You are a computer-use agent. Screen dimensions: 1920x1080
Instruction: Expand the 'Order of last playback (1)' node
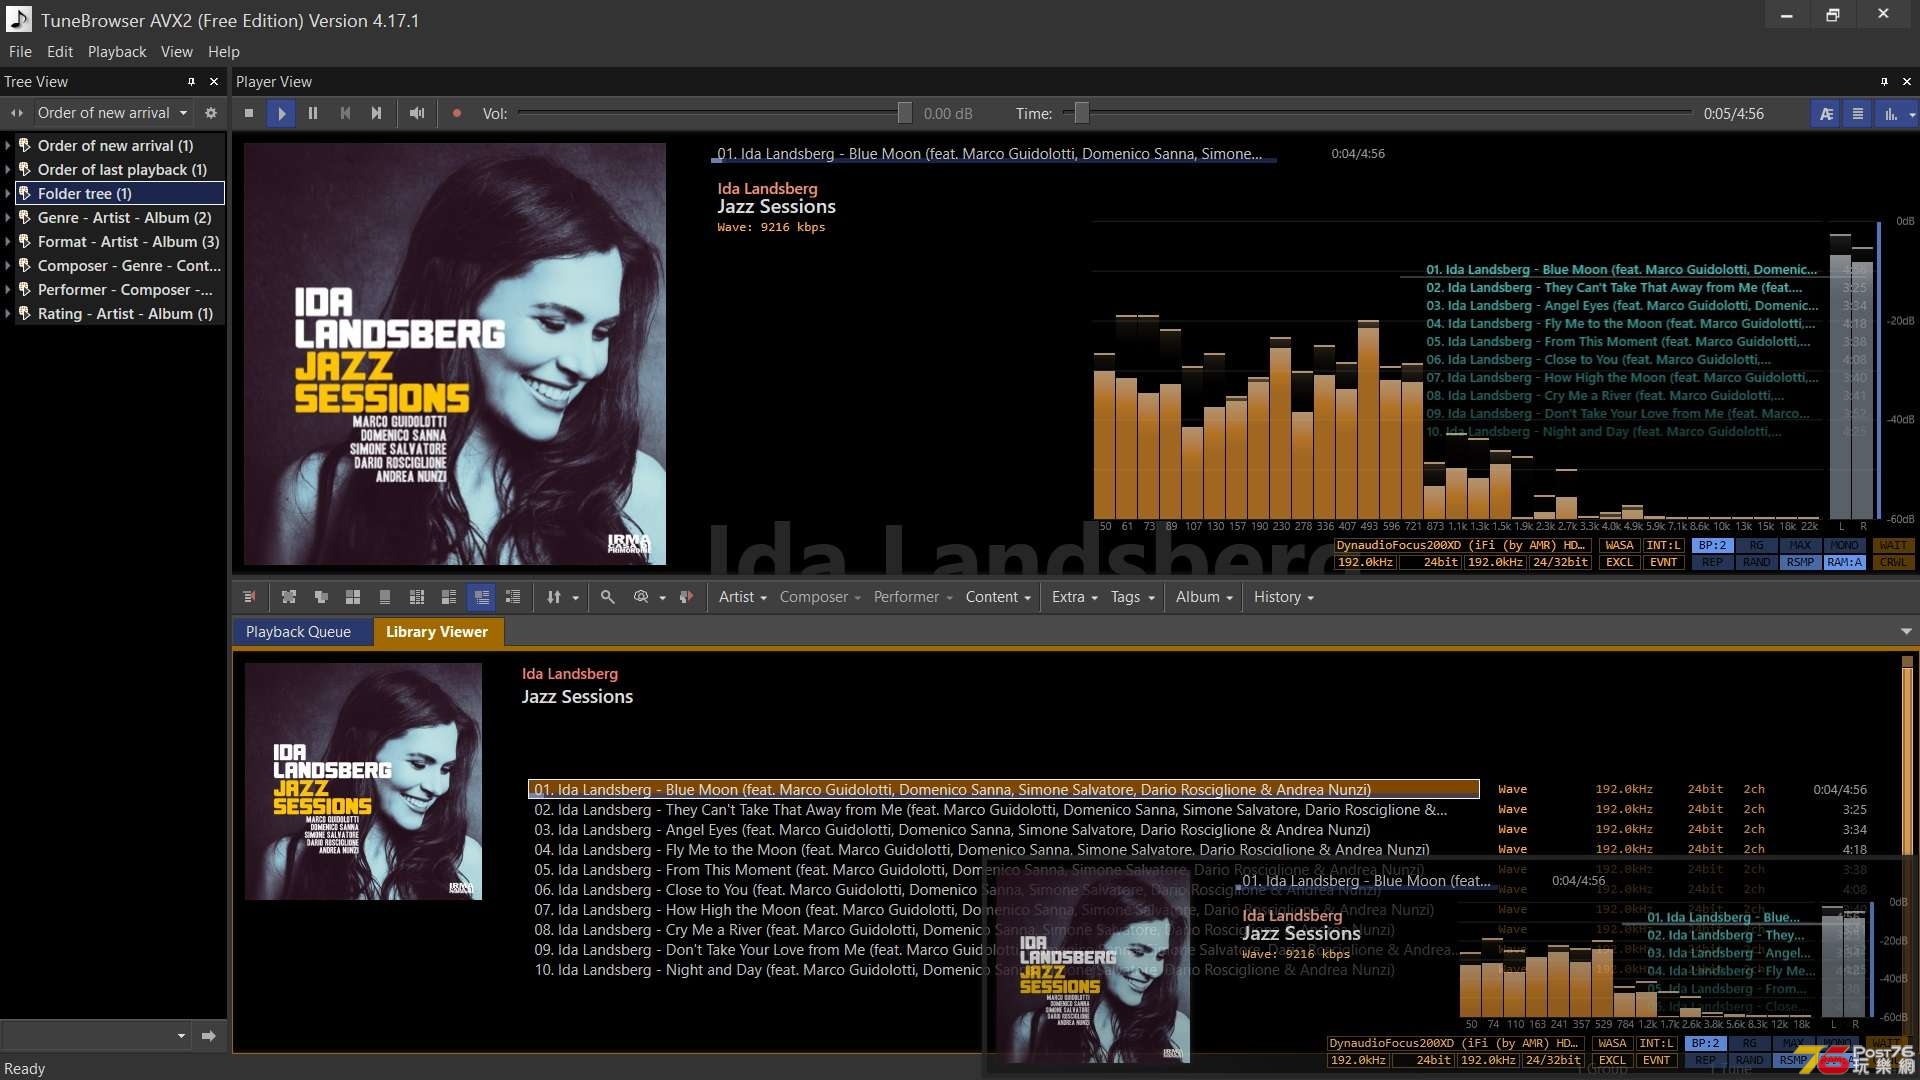[8, 170]
